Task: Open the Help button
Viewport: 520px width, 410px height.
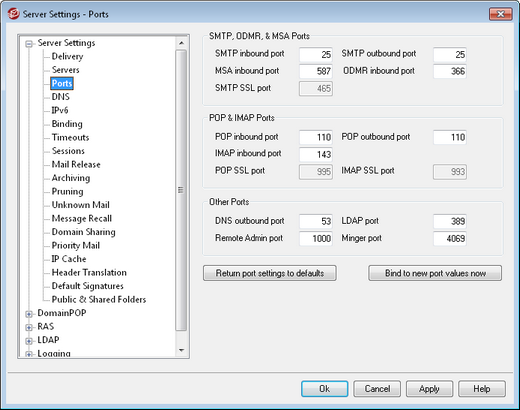Action: (482, 389)
